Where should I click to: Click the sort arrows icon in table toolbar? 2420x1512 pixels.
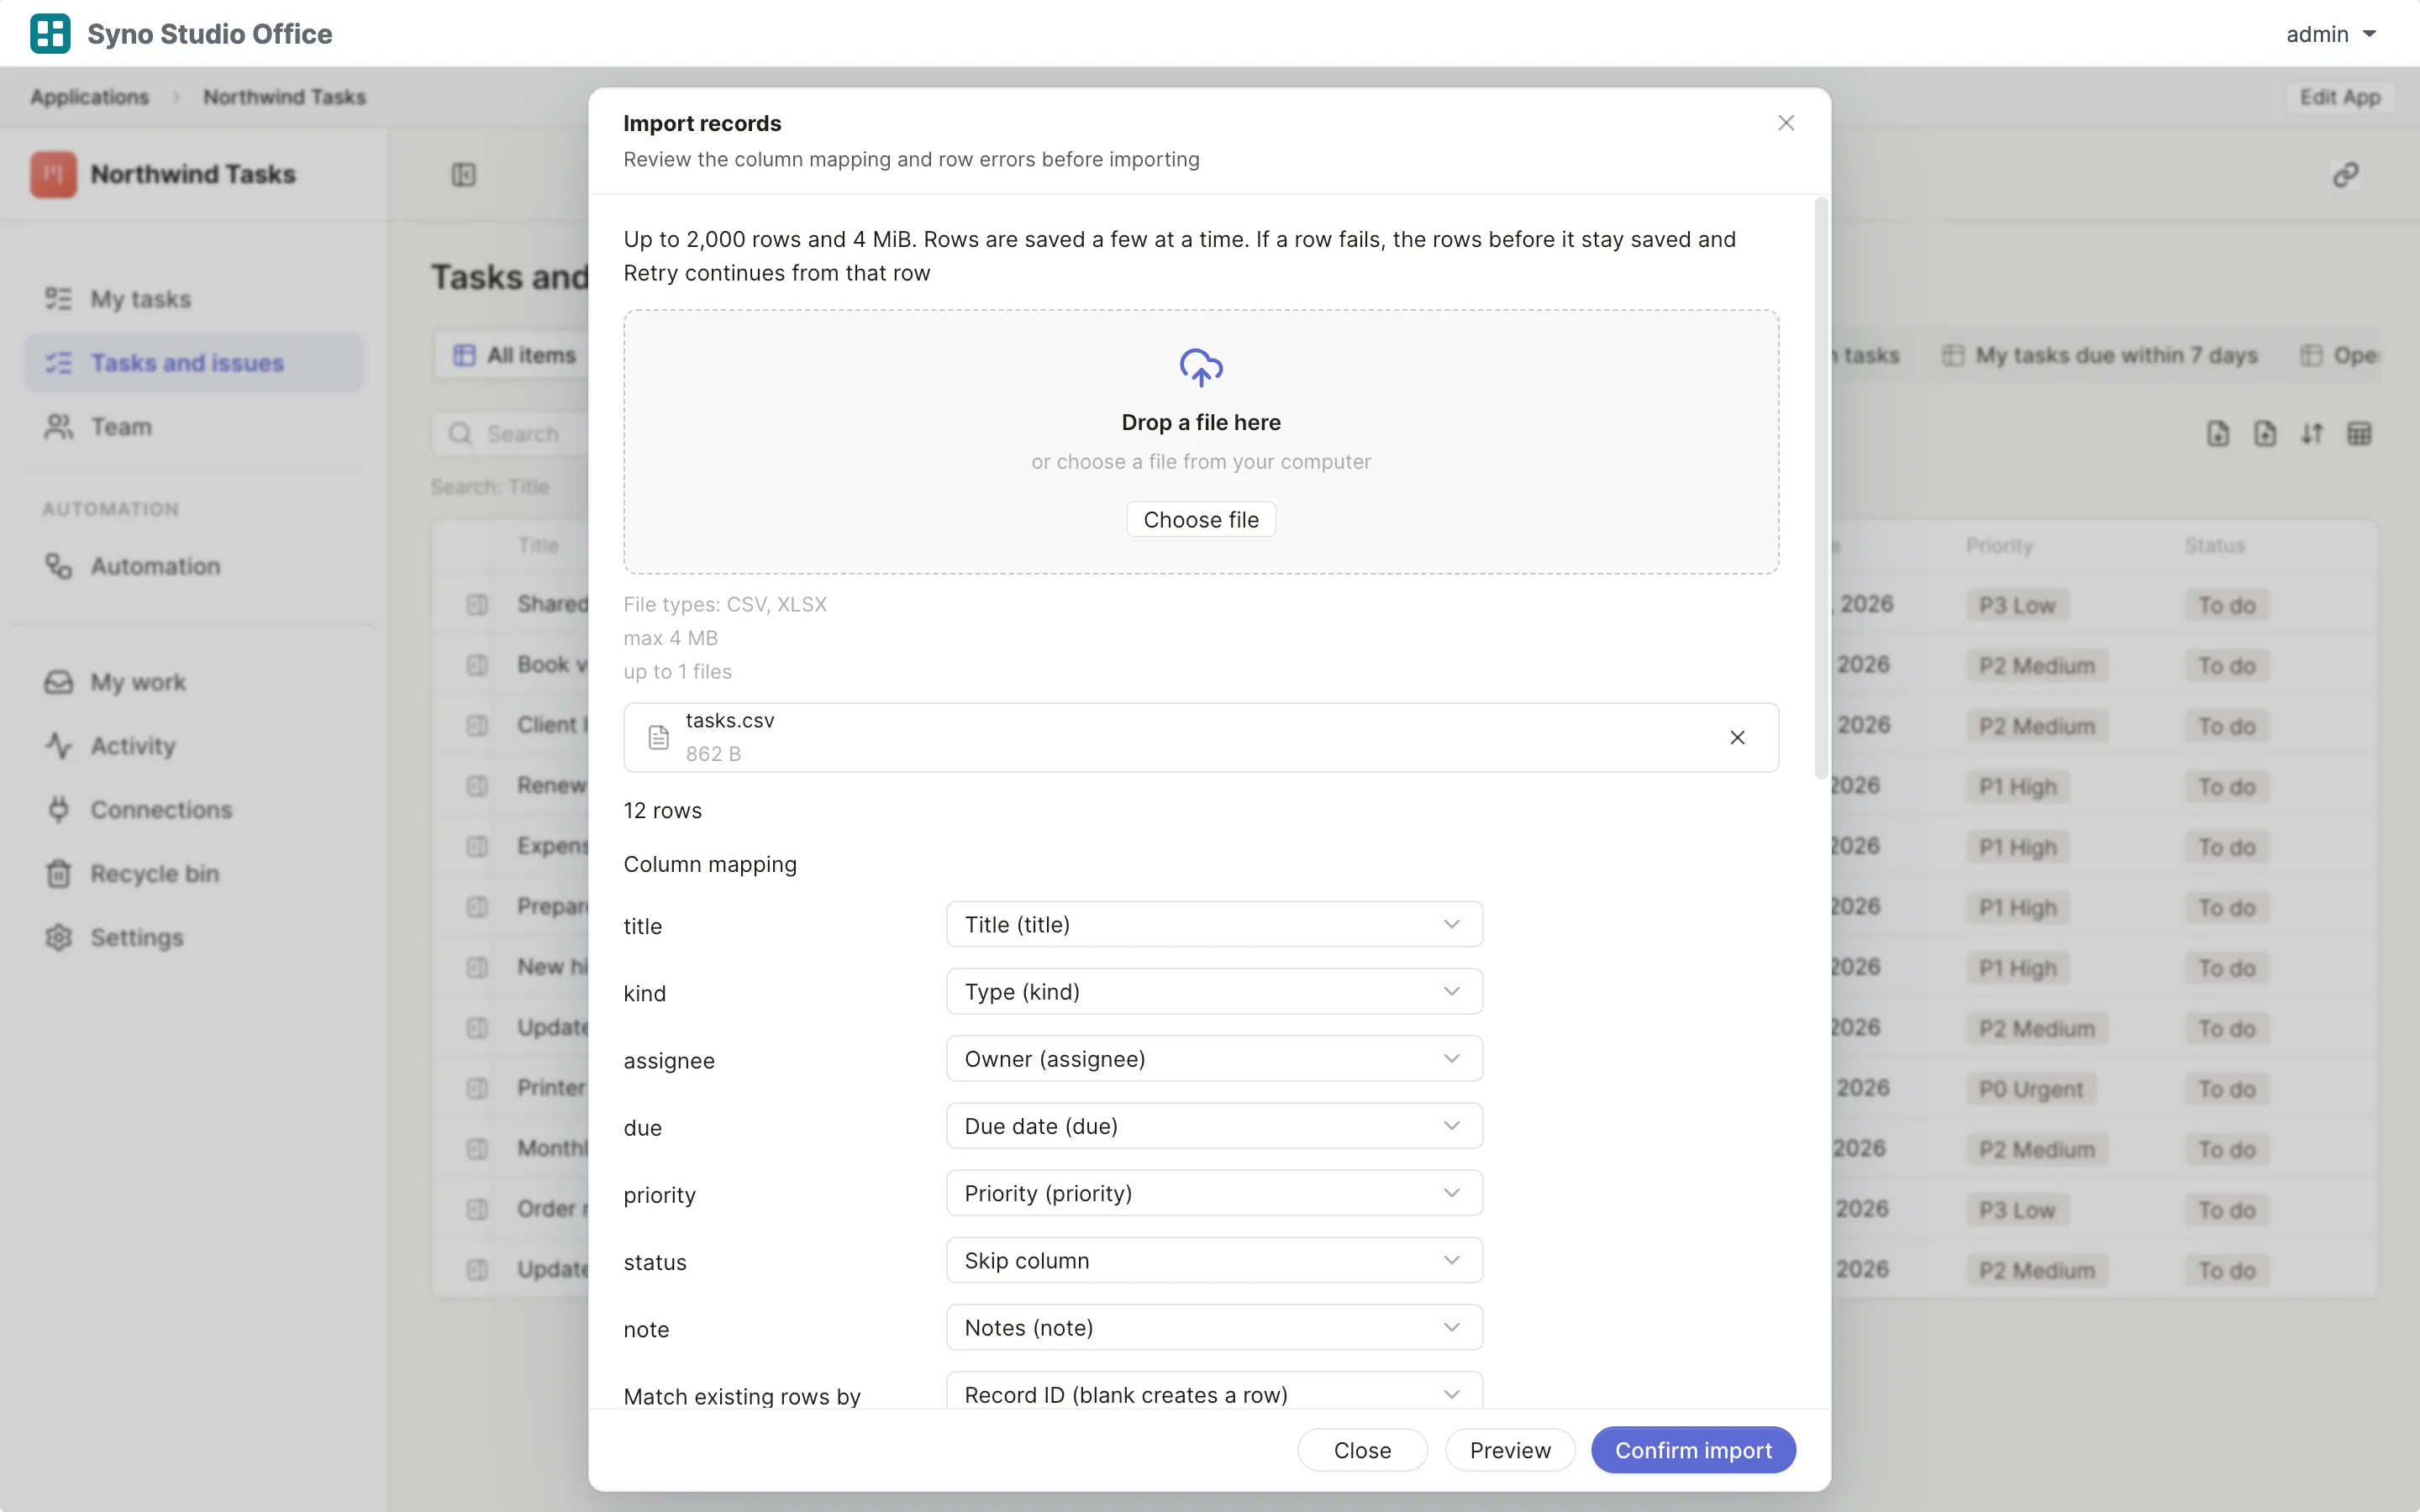(x=2312, y=434)
